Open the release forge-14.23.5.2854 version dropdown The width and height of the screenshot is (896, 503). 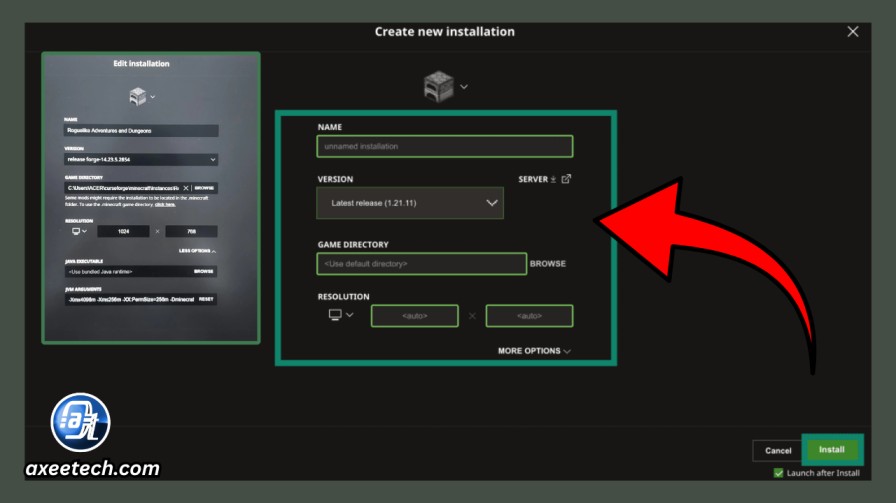pyautogui.click(x=141, y=159)
